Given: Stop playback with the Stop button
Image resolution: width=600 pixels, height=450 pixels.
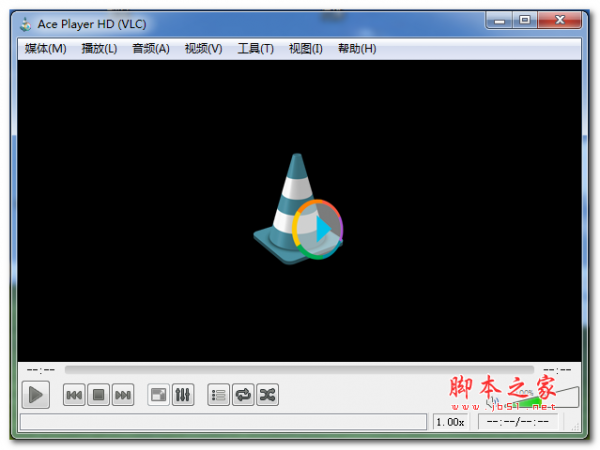Looking at the screenshot, I should pos(98,395).
